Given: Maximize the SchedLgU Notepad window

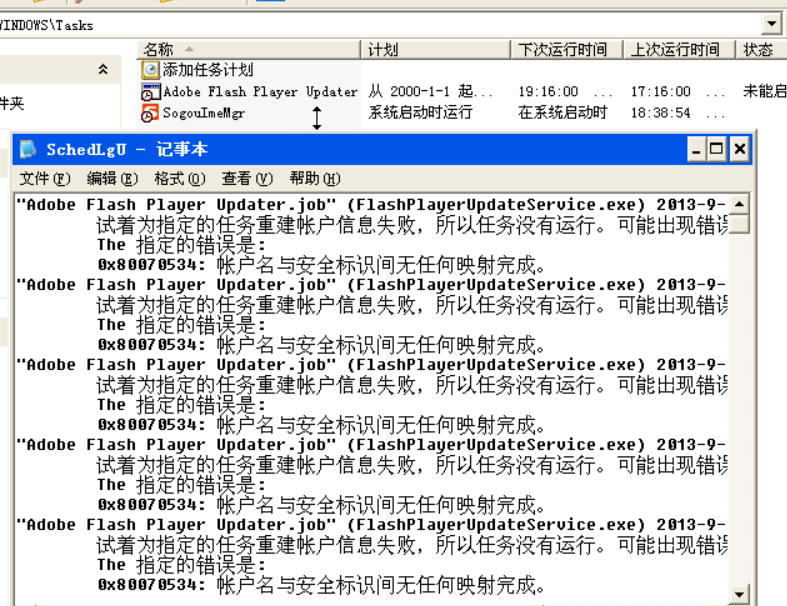Looking at the screenshot, I should pos(717,149).
